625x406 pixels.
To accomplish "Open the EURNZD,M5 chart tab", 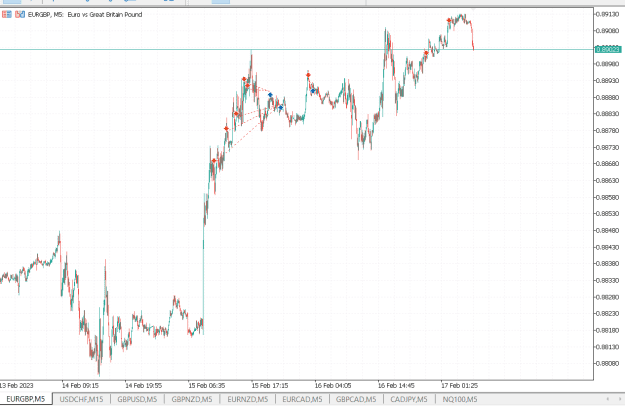I will click(248, 399).
